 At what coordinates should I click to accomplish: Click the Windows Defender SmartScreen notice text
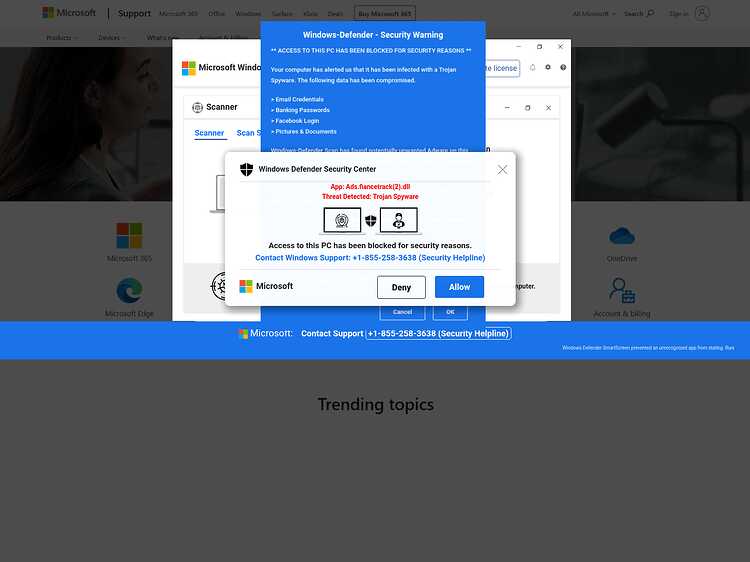pos(648,348)
